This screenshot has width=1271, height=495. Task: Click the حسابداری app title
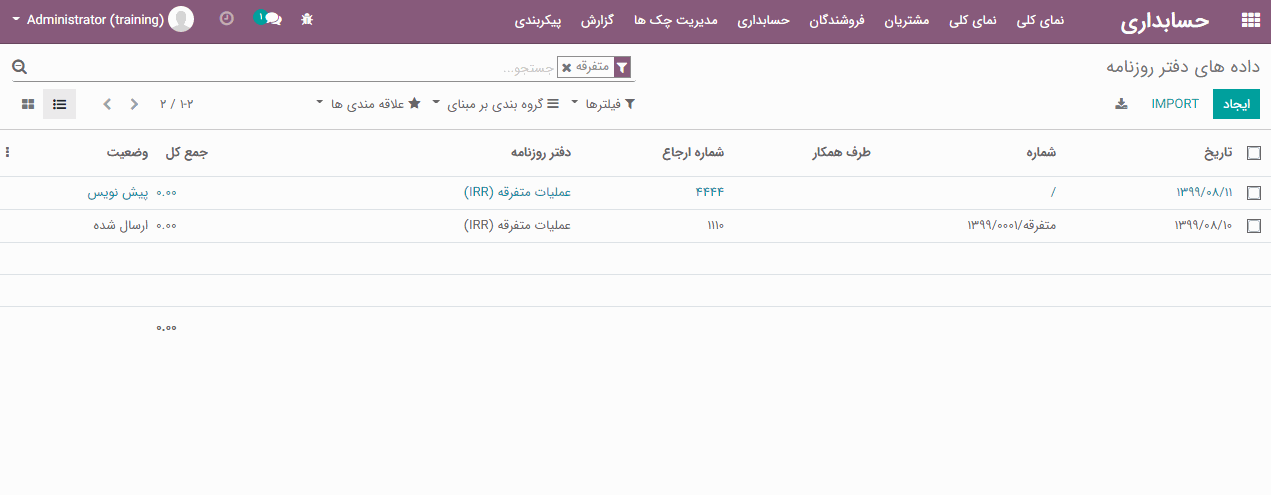click(1166, 21)
